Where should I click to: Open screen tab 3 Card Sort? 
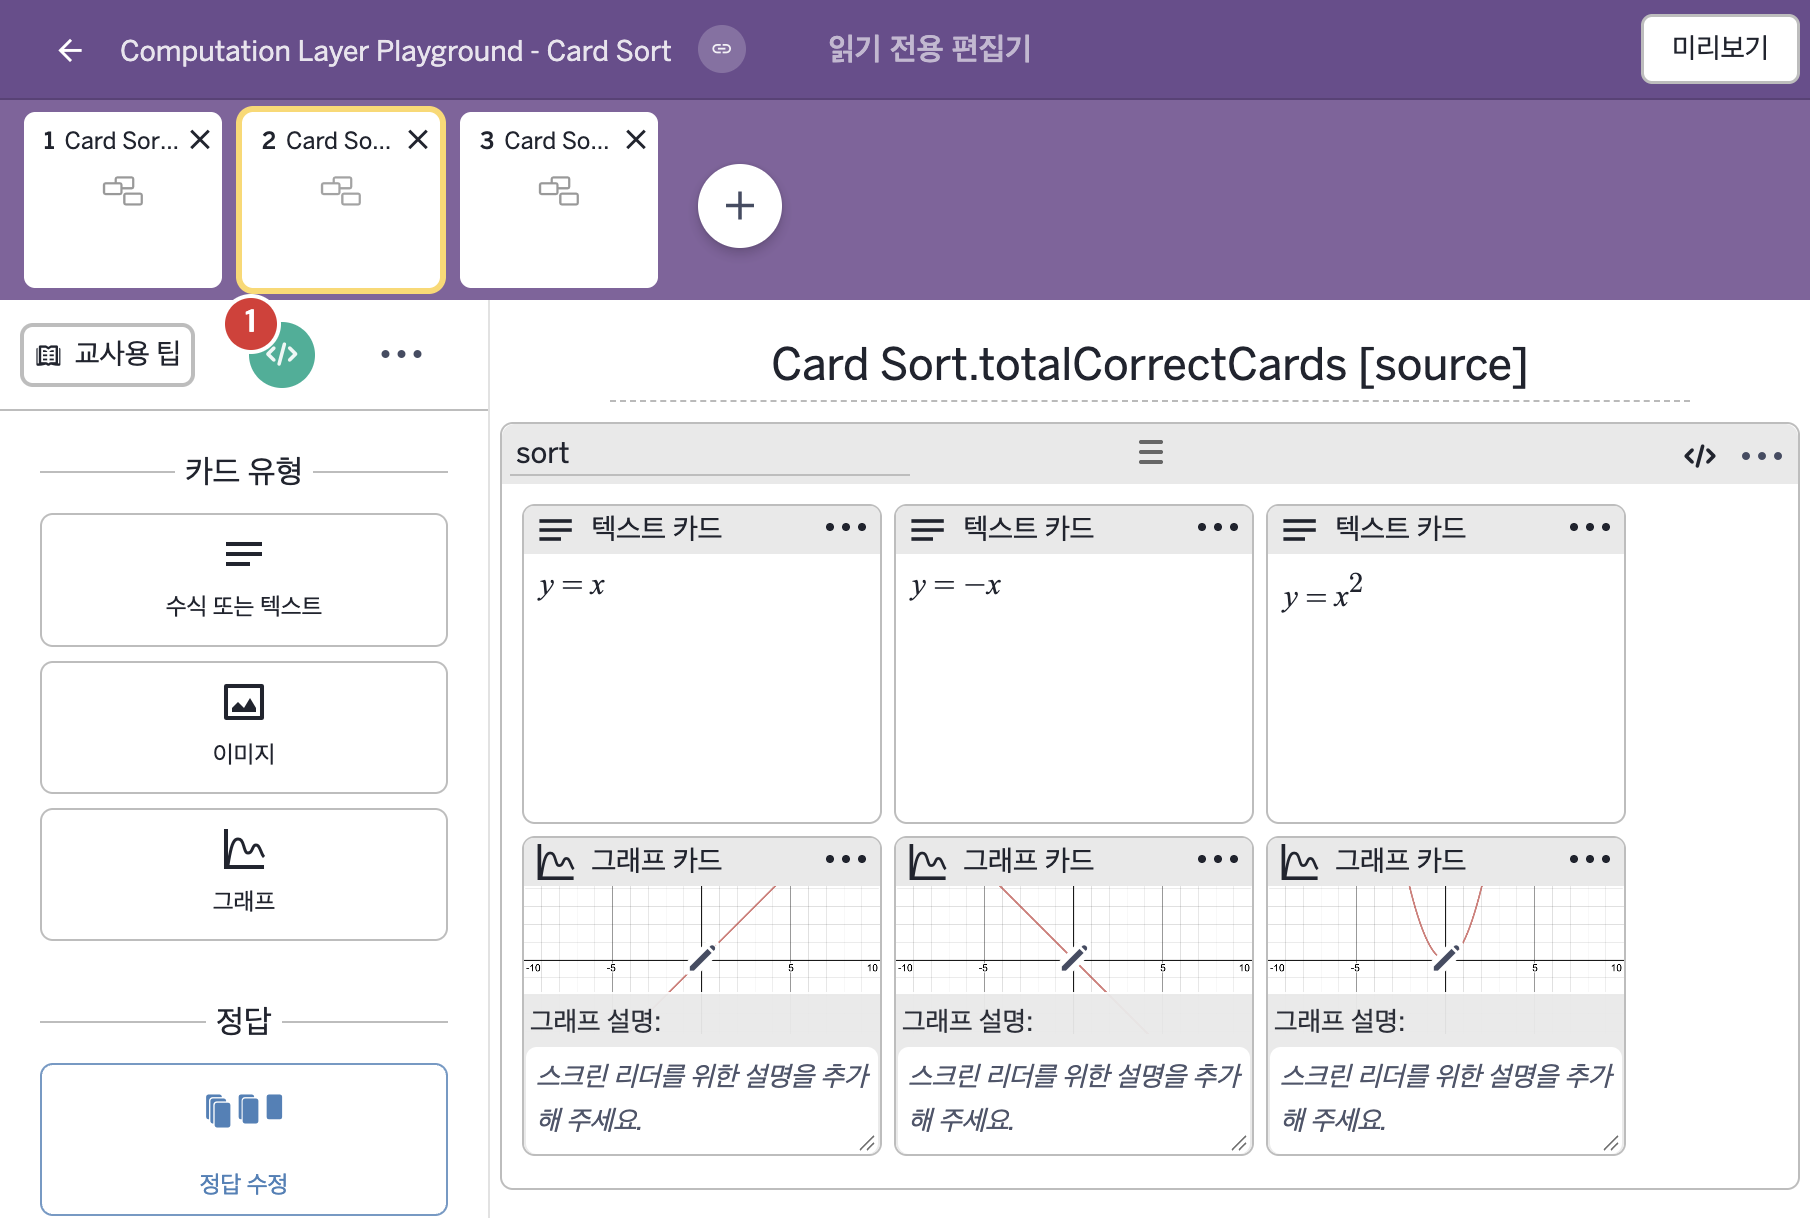(559, 200)
